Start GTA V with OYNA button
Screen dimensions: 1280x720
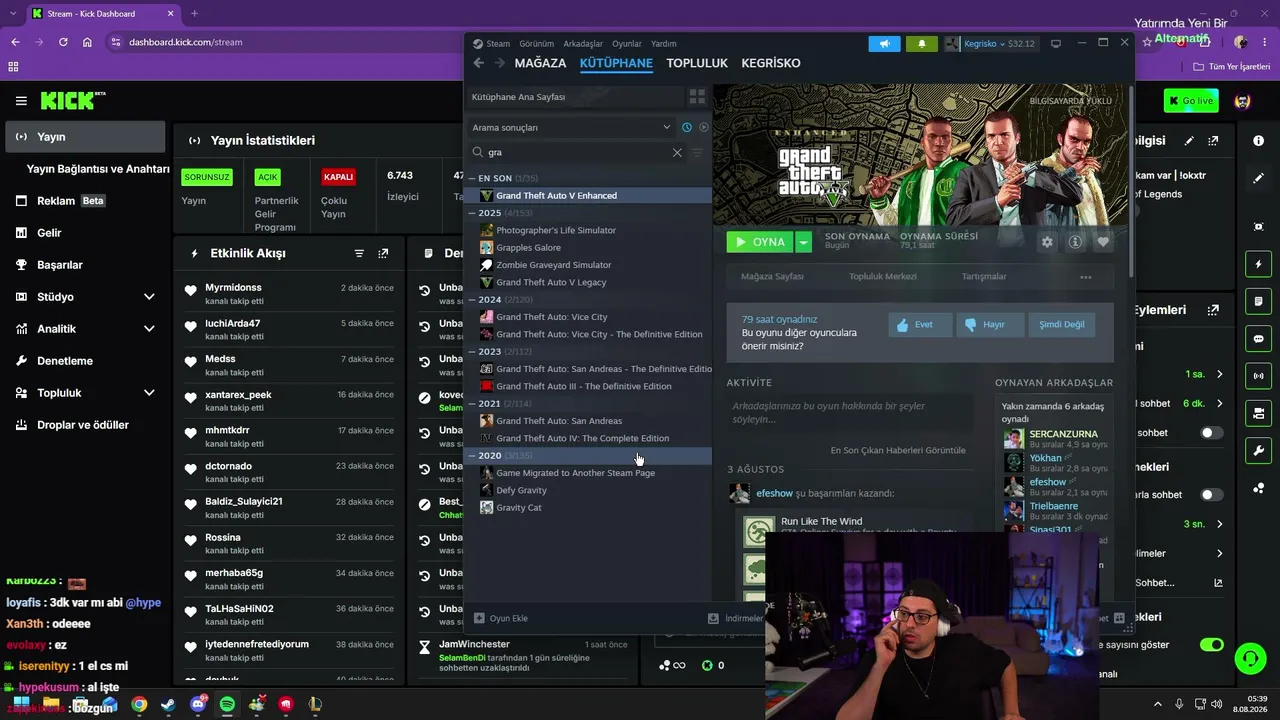760,242
